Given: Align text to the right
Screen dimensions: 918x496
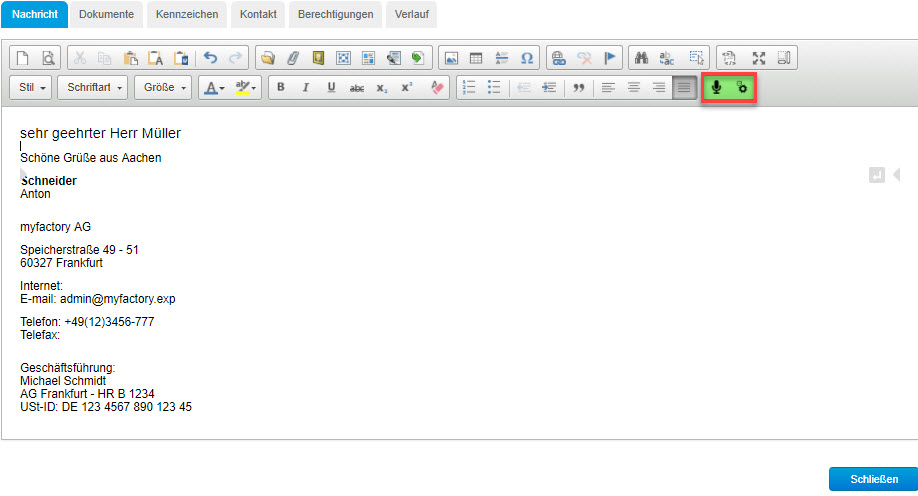Looking at the screenshot, I should coord(659,88).
